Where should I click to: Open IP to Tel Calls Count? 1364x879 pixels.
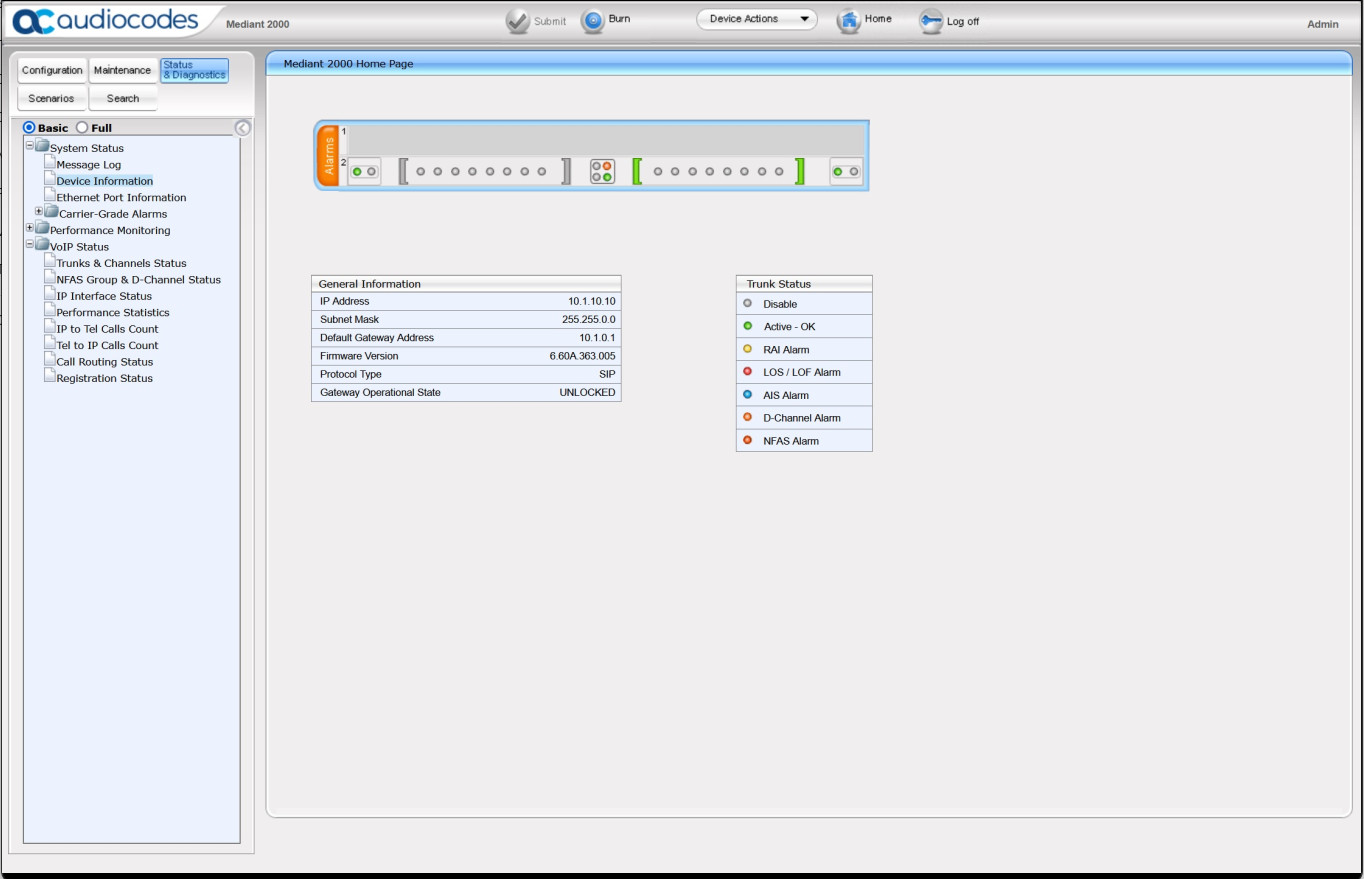[x=107, y=329]
